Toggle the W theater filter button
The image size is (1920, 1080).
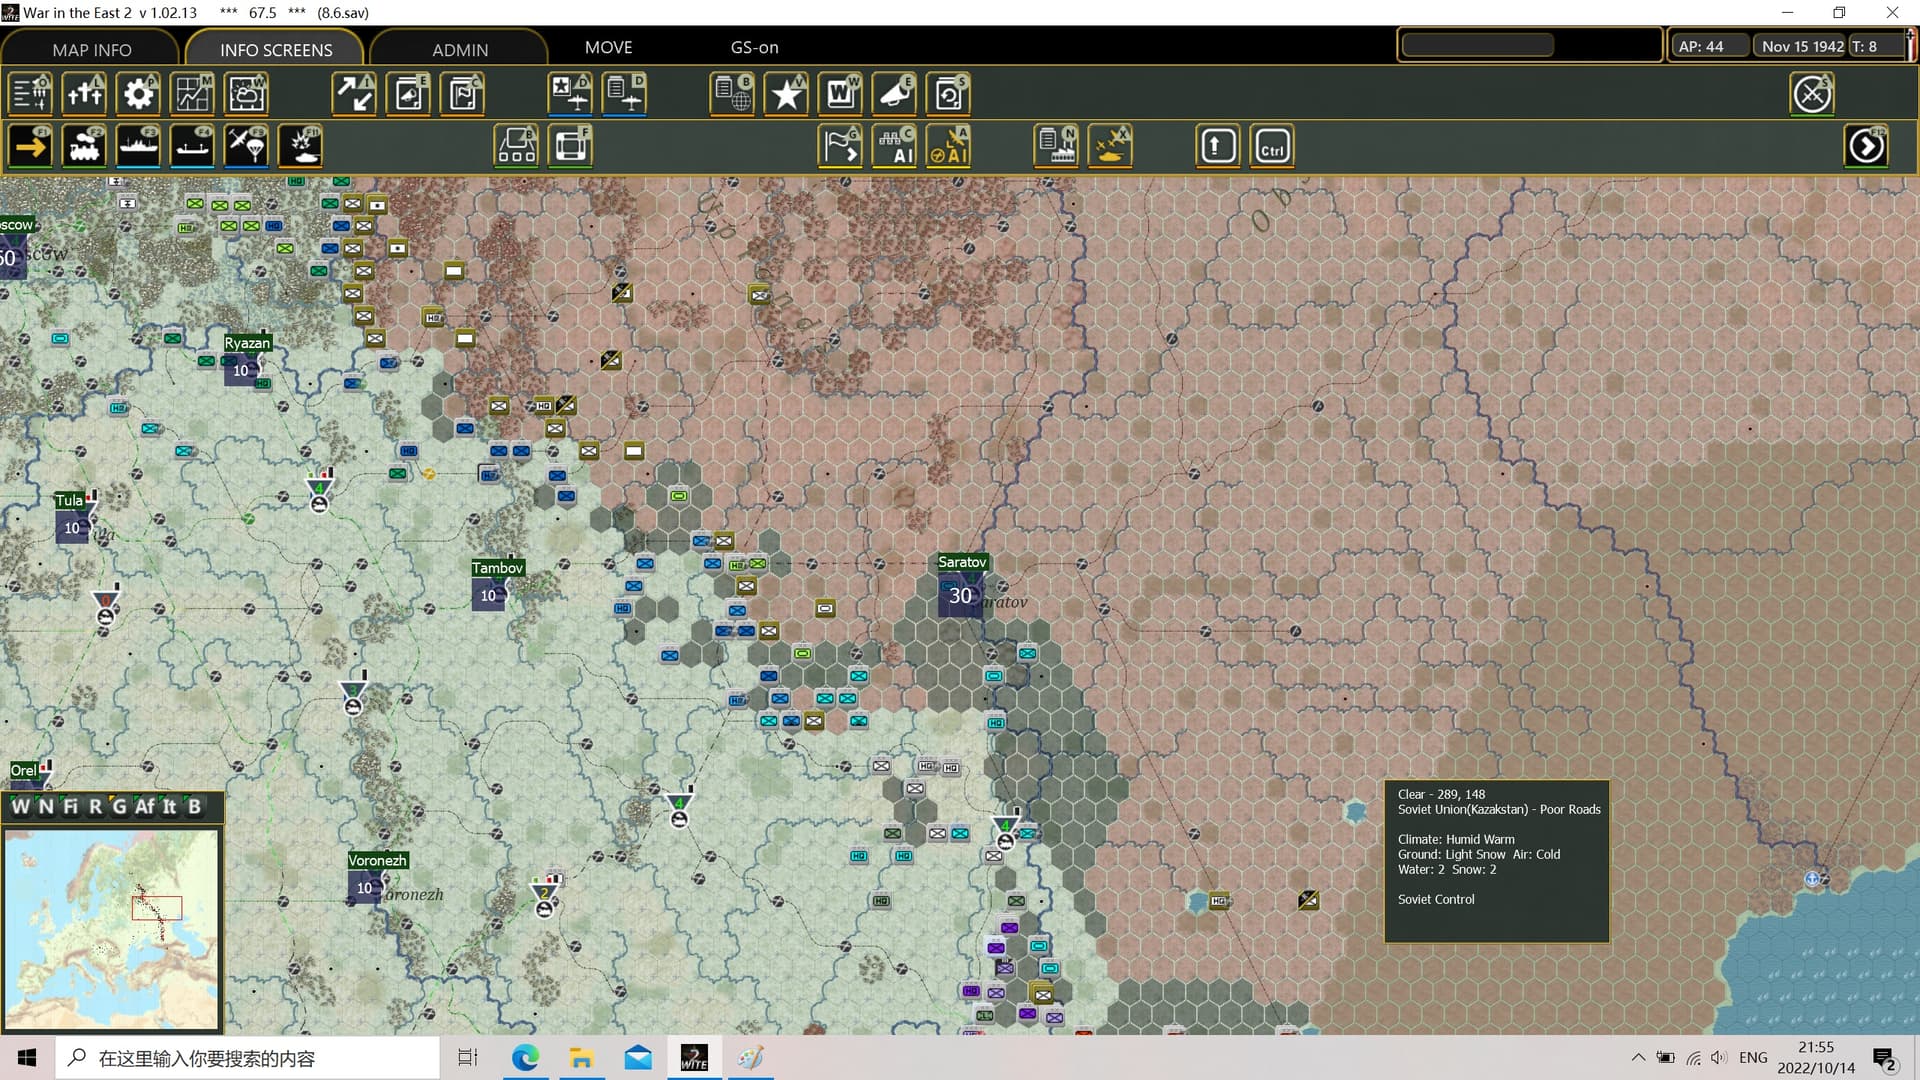click(20, 806)
